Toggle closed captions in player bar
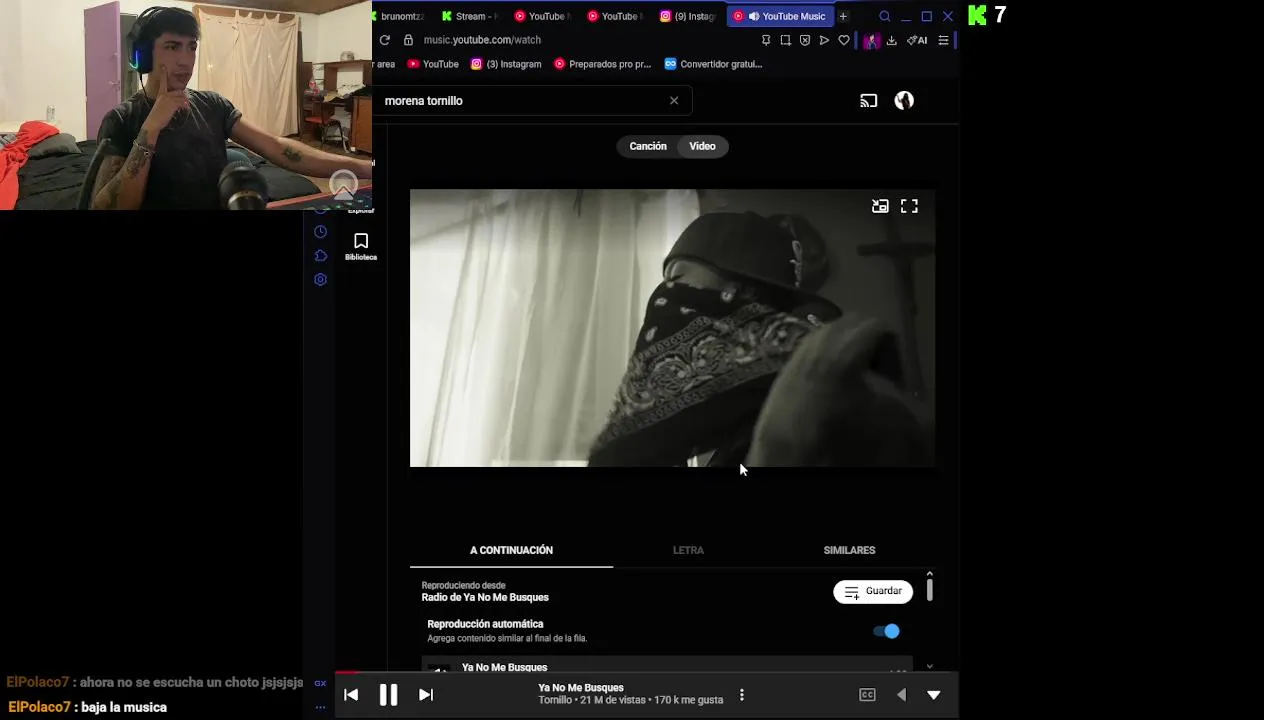 pyautogui.click(x=867, y=695)
